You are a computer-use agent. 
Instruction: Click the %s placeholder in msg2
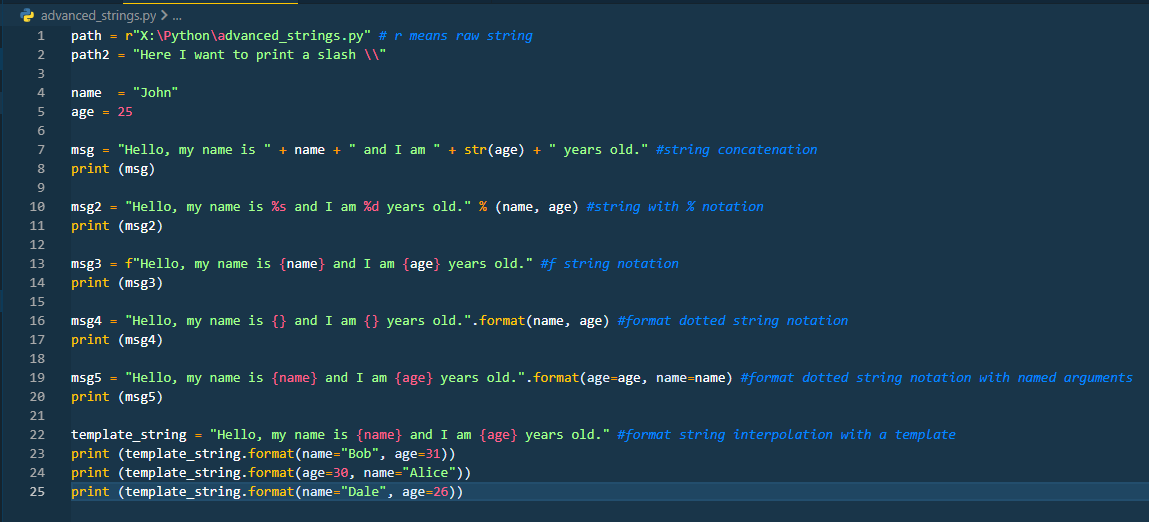(279, 207)
